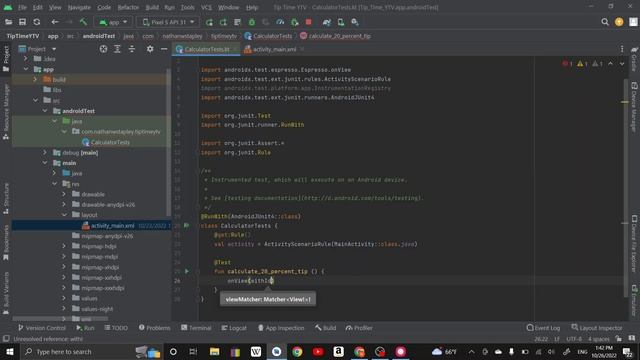The height and width of the screenshot is (360, 640).
Task: Expand the mipmap-hdpi folder
Action: click(64, 246)
